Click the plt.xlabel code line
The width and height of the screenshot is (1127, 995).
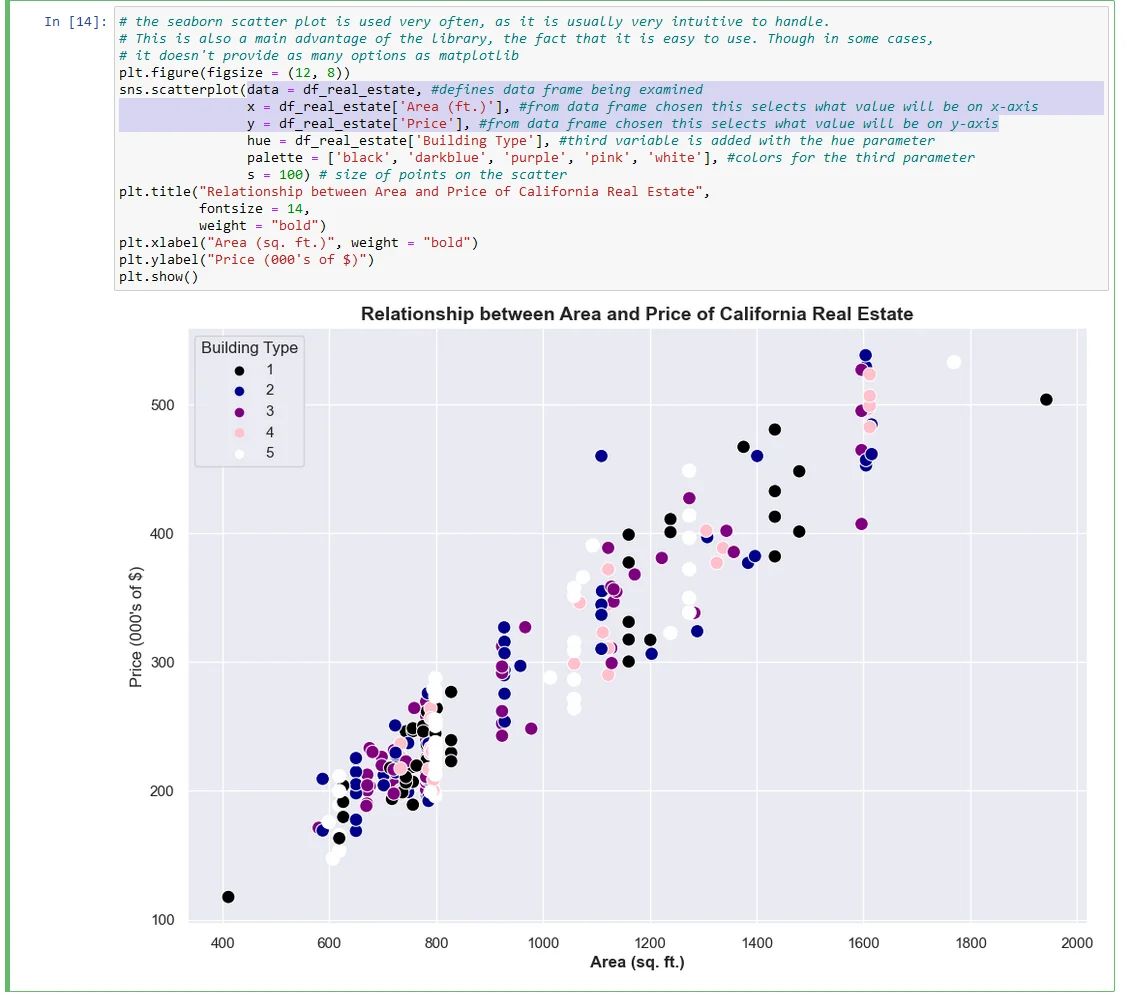tap(298, 243)
